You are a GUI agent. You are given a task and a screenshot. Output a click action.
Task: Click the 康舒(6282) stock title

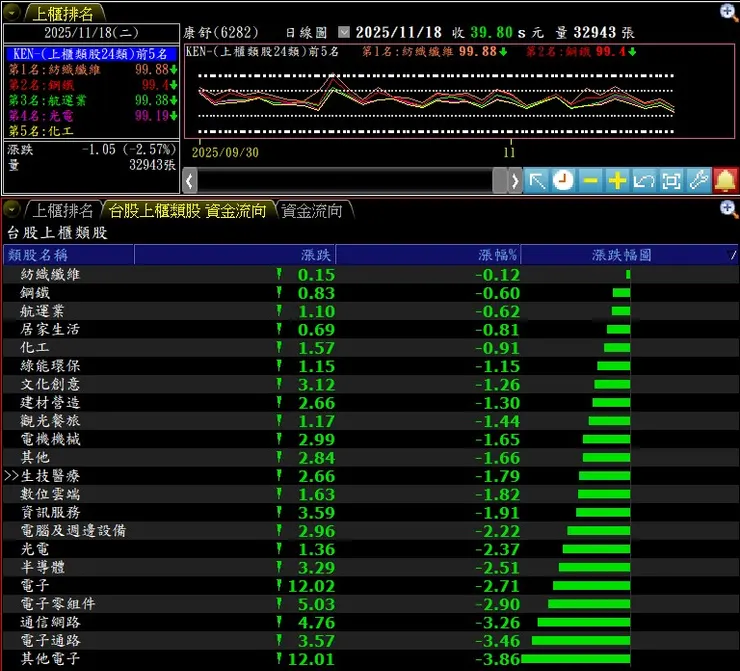click(x=221, y=33)
